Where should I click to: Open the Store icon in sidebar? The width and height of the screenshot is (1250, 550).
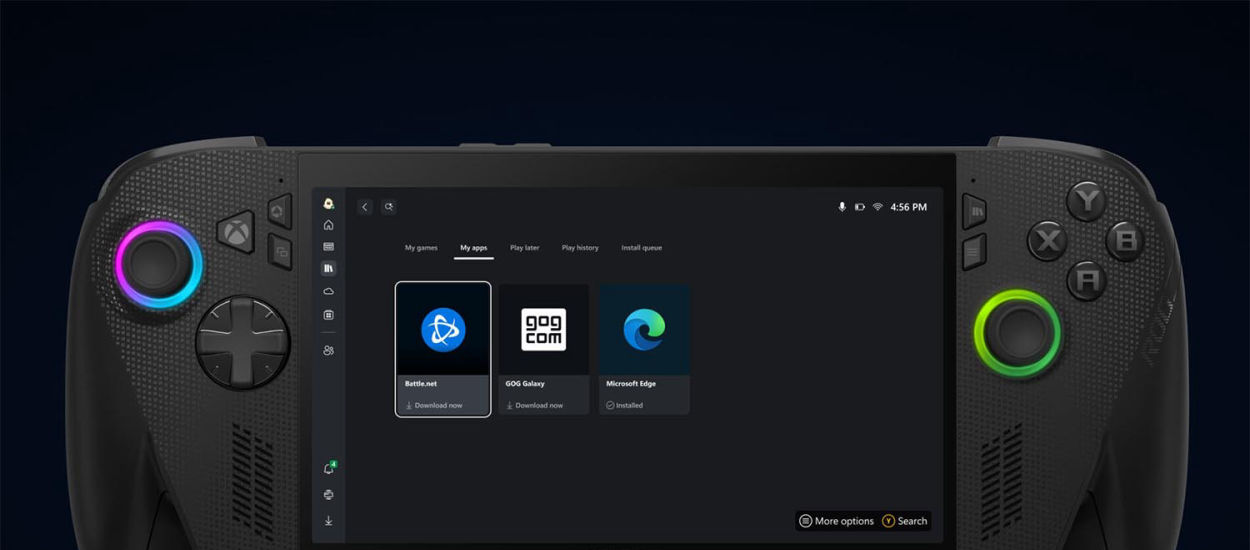click(328, 315)
